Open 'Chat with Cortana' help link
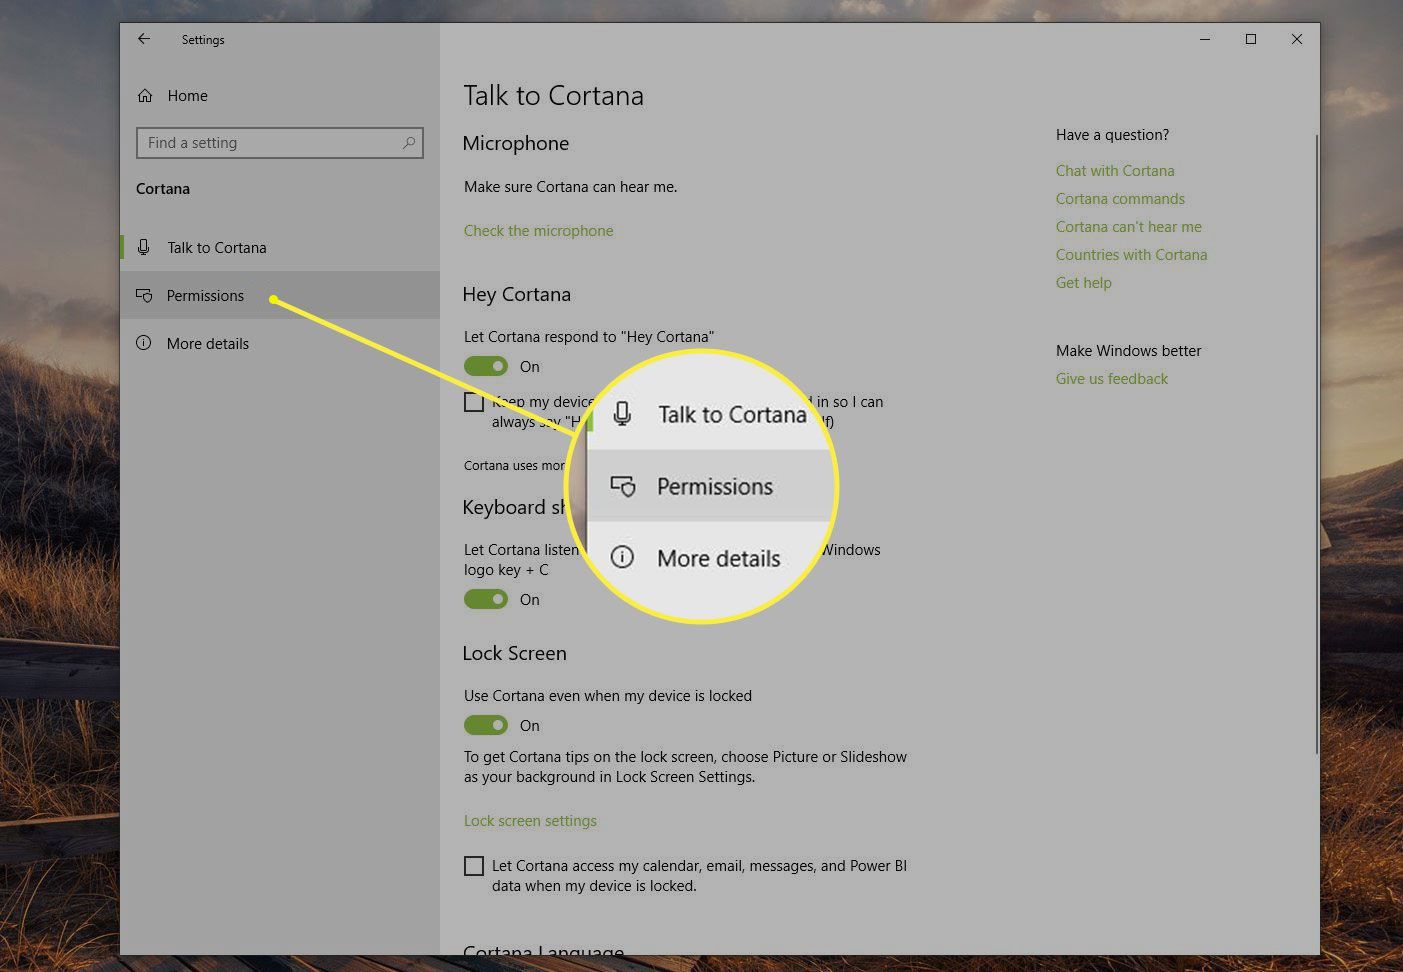This screenshot has width=1403, height=972. click(x=1115, y=171)
